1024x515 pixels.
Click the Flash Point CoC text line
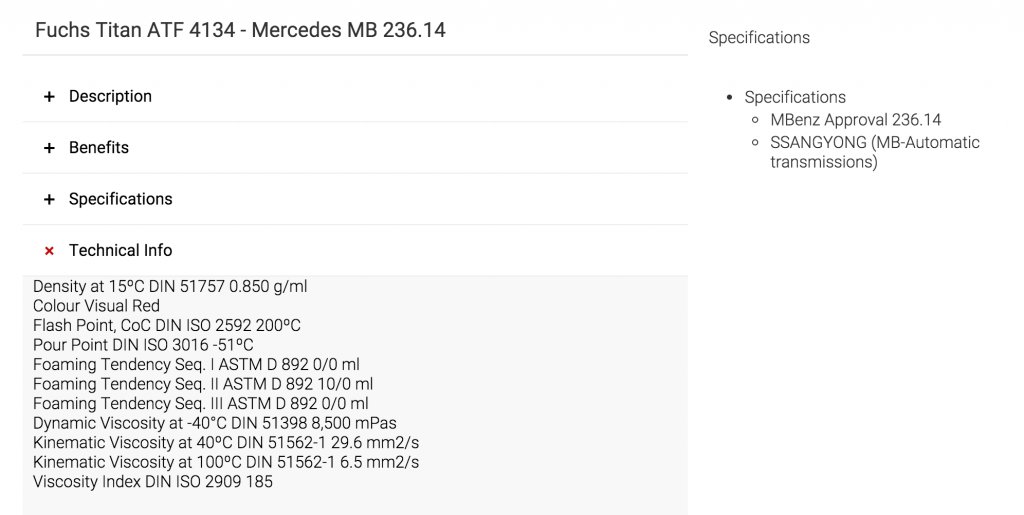pyautogui.click(x=166, y=326)
